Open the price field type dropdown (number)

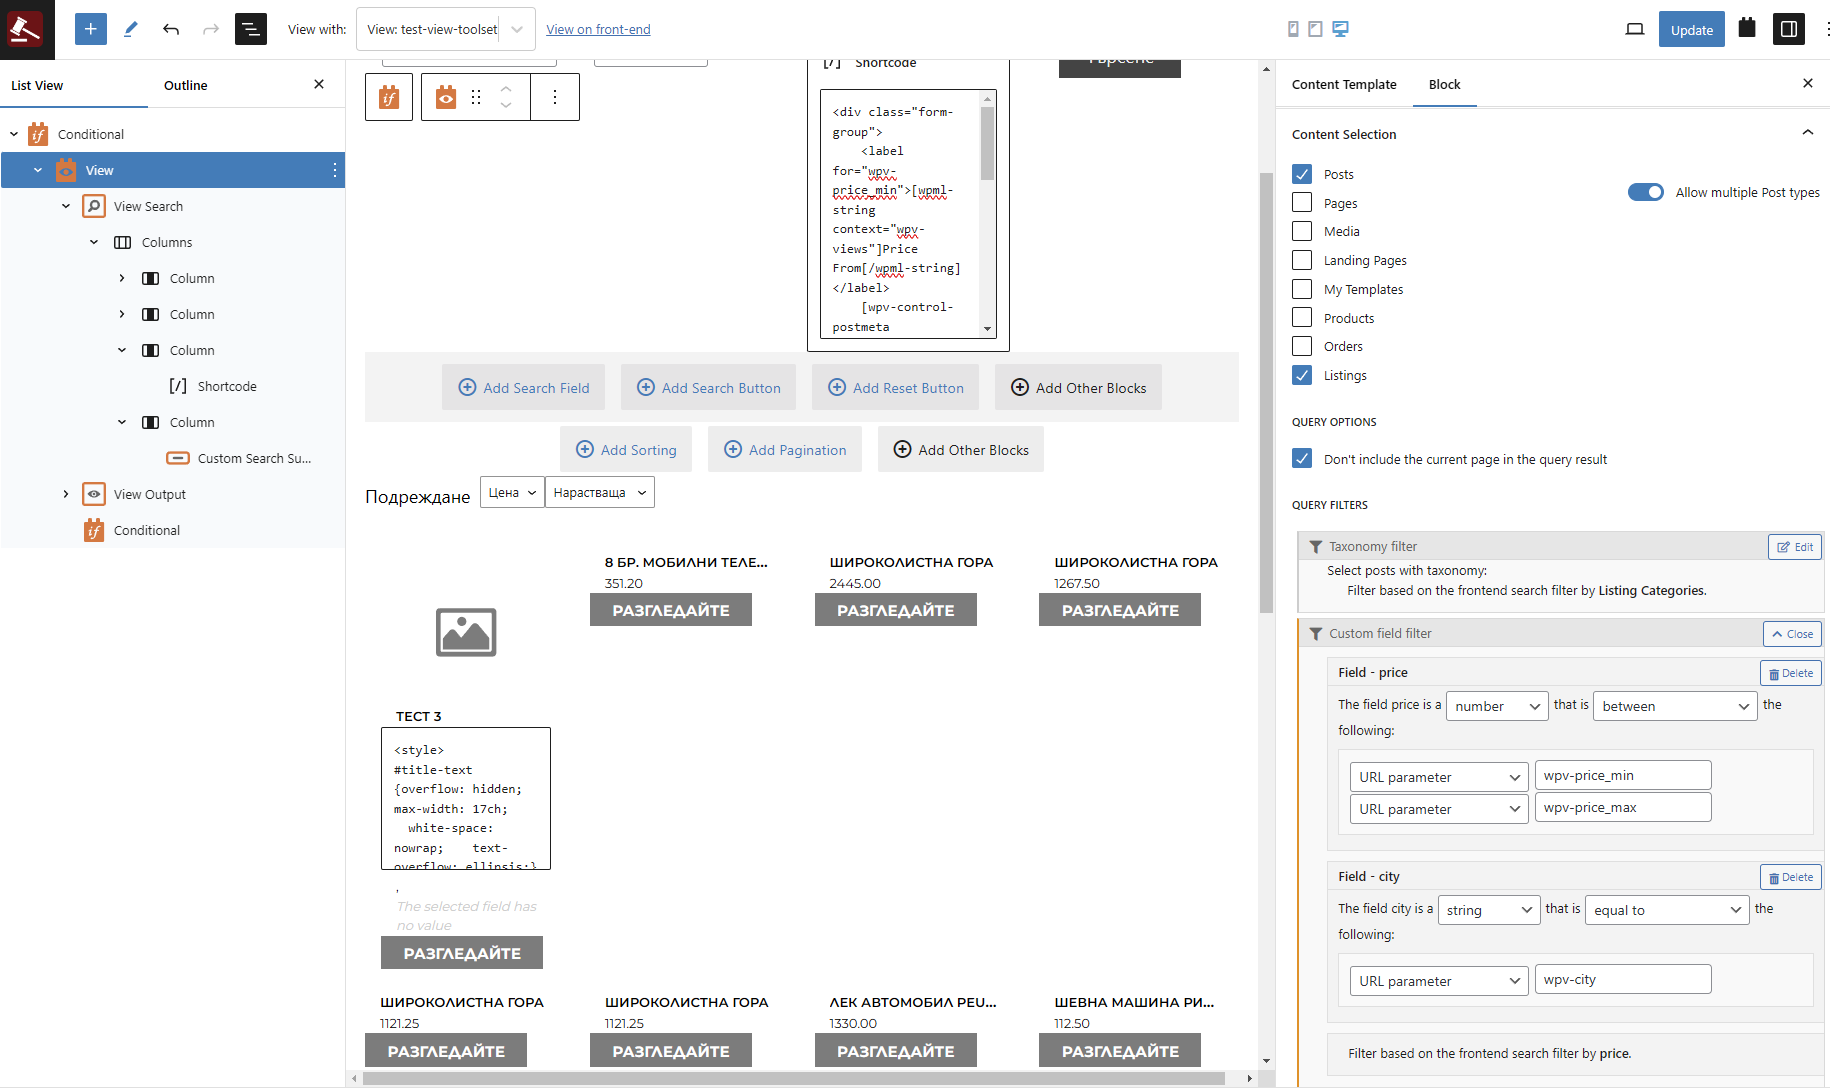point(1497,706)
